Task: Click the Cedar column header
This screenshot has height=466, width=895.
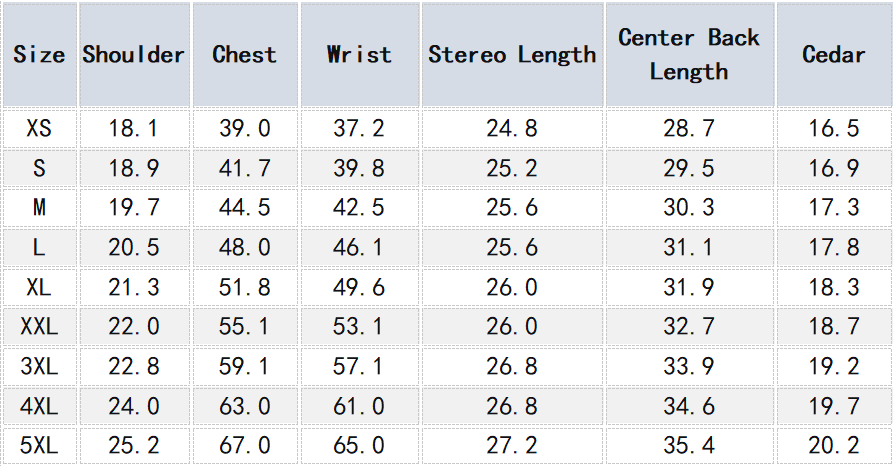Action: (x=833, y=55)
